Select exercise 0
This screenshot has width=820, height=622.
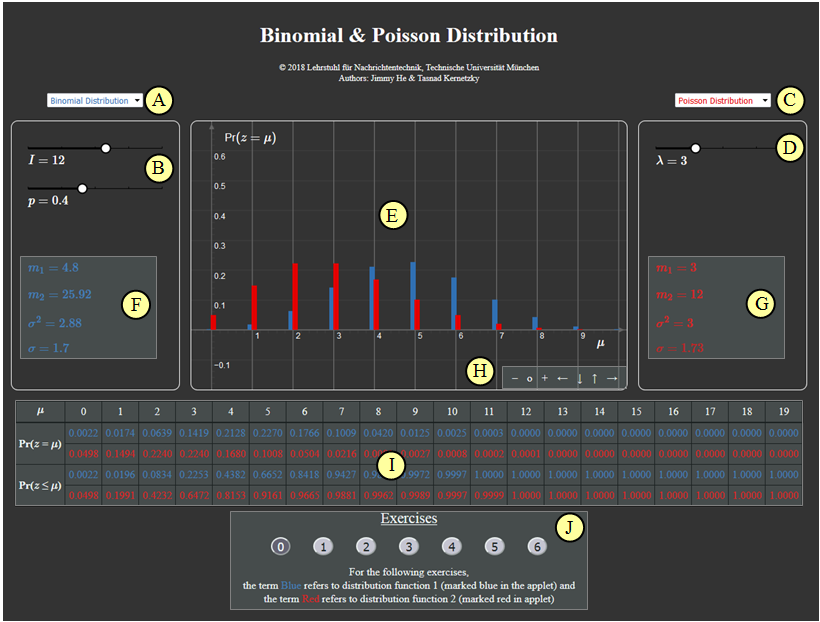(281, 546)
